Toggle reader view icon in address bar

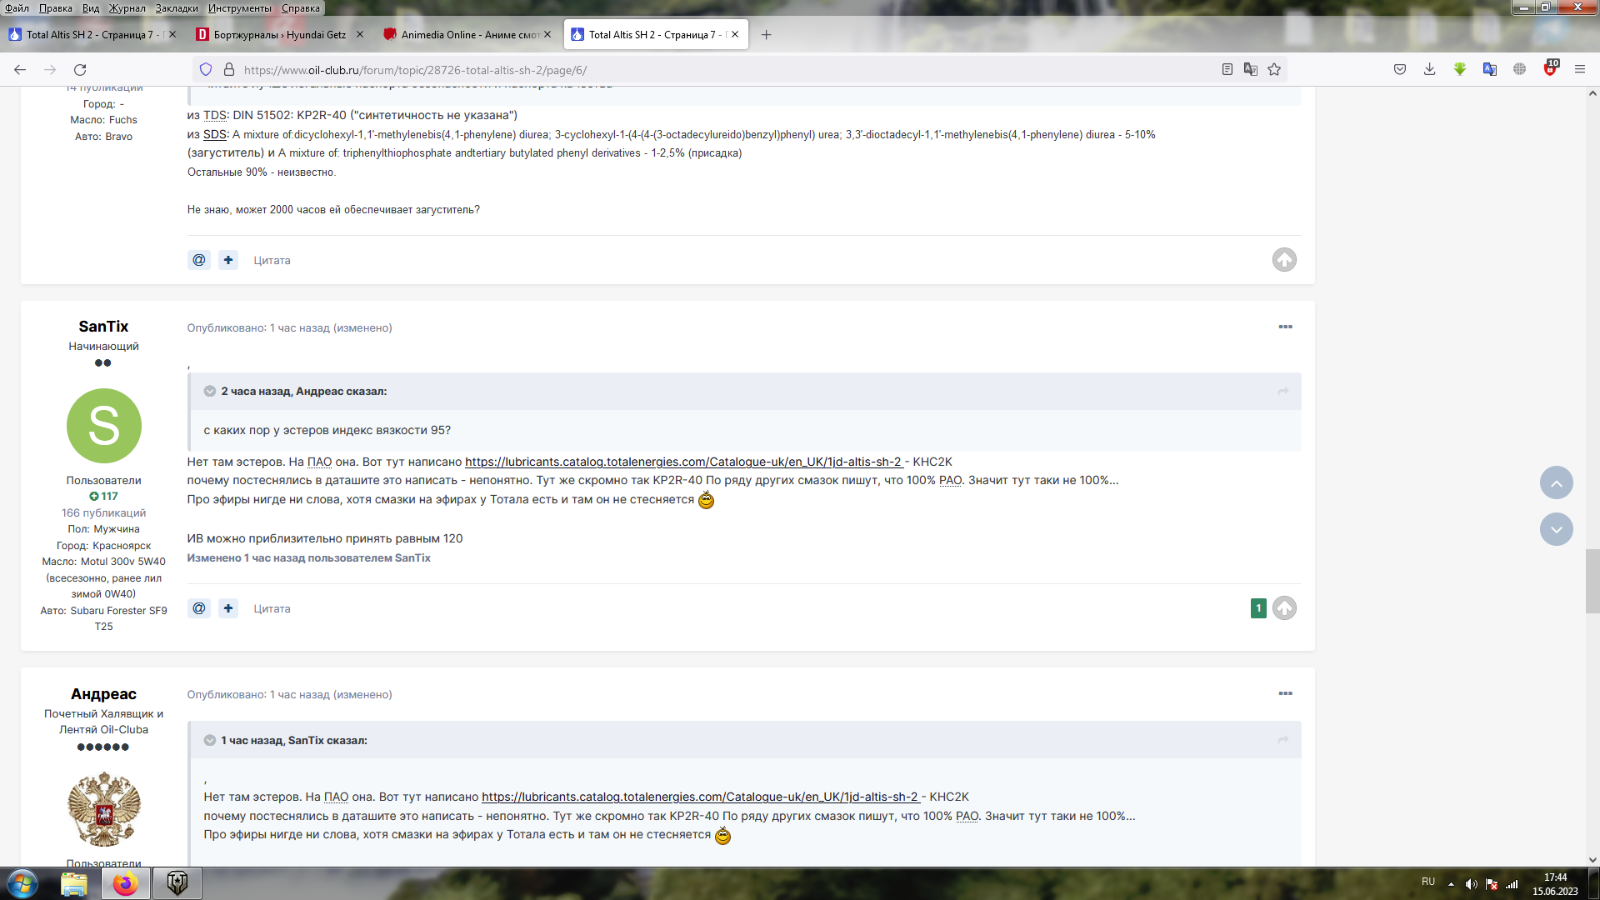[1227, 70]
